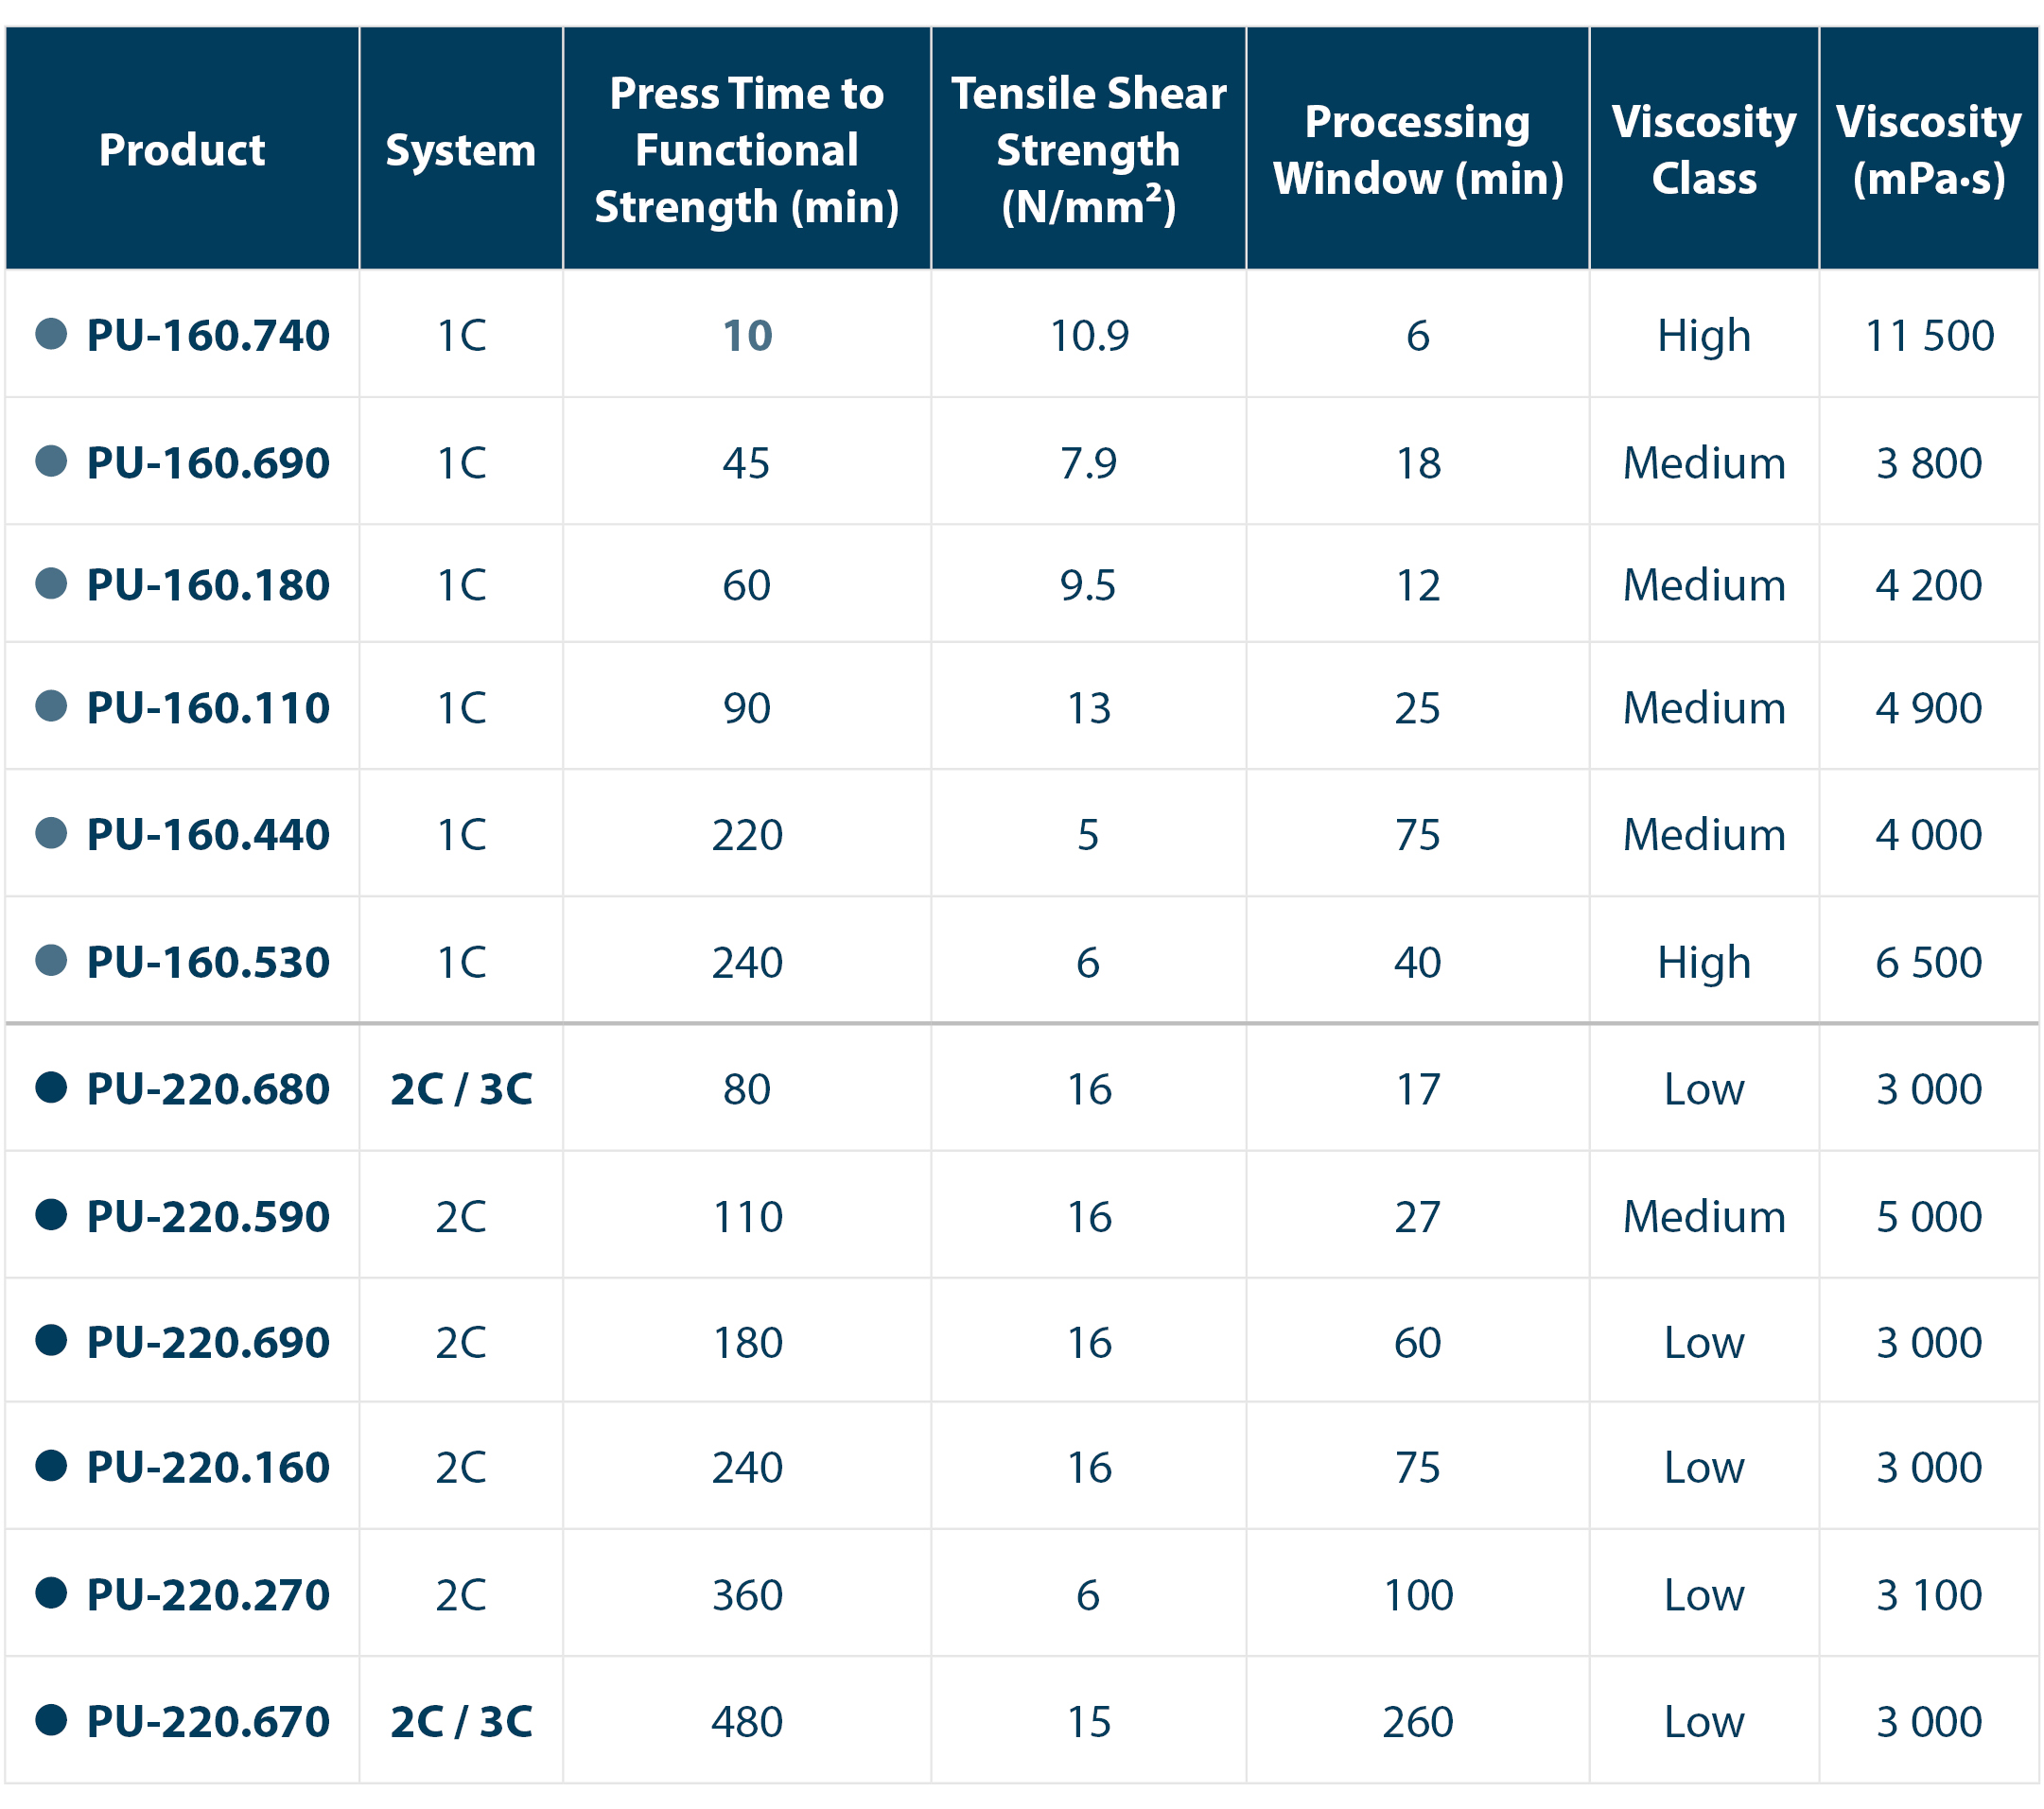This screenshot has height=1809, width=2044.
Task: Click viscosity value 3 100
Action: (1929, 1595)
